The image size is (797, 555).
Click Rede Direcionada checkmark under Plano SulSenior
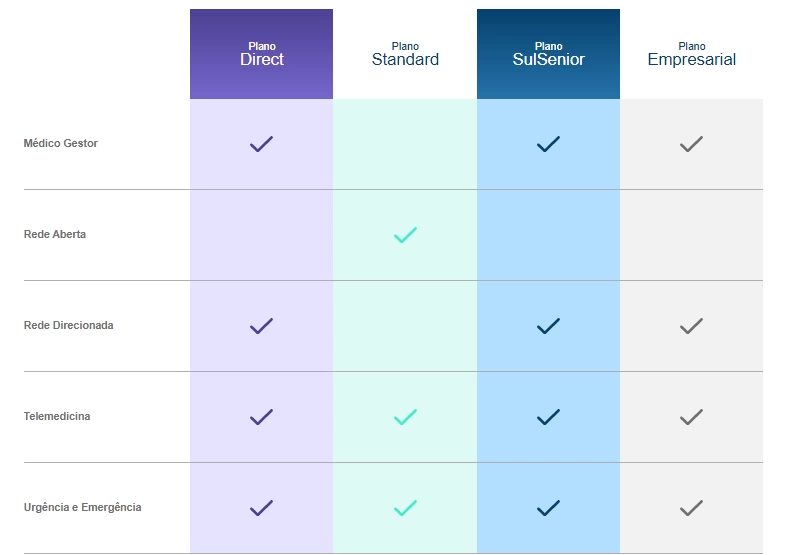tap(548, 326)
